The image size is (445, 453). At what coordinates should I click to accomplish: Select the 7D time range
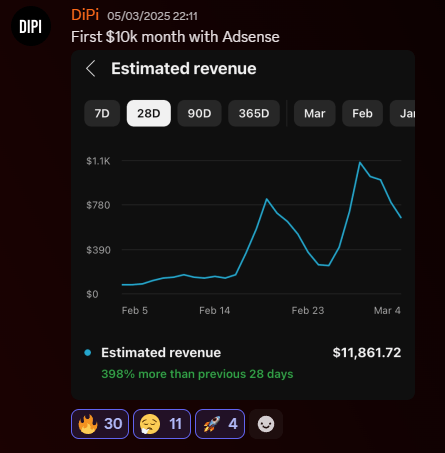click(x=102, y=113)
